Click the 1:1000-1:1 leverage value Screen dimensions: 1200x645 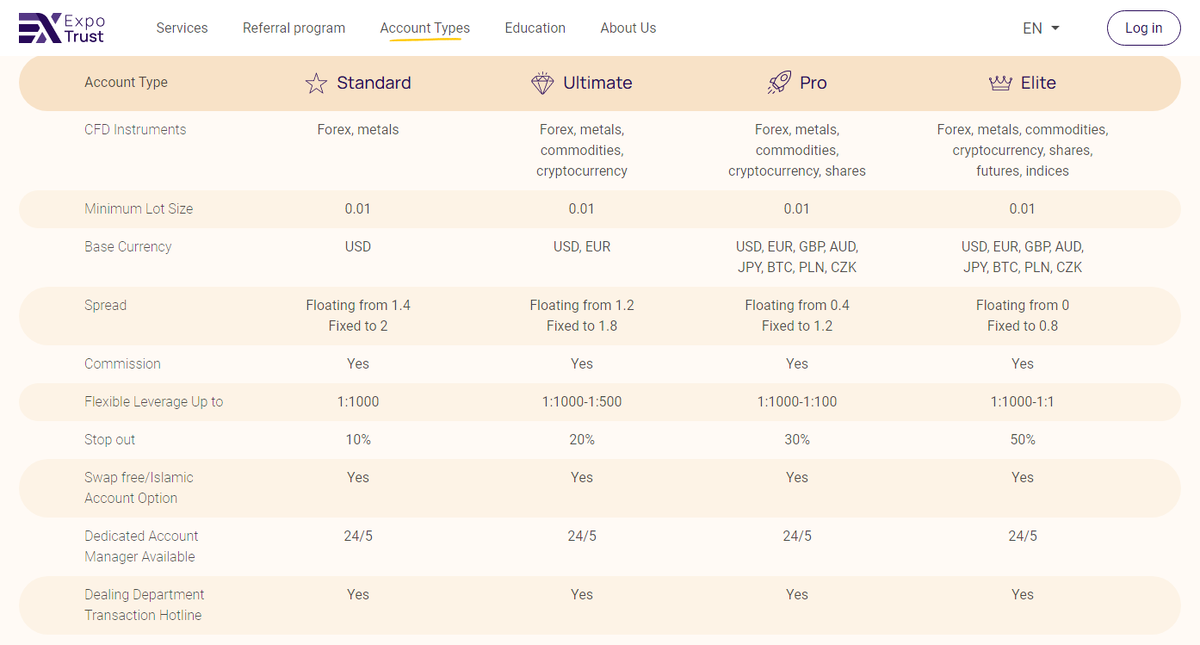click(1022, 402)
